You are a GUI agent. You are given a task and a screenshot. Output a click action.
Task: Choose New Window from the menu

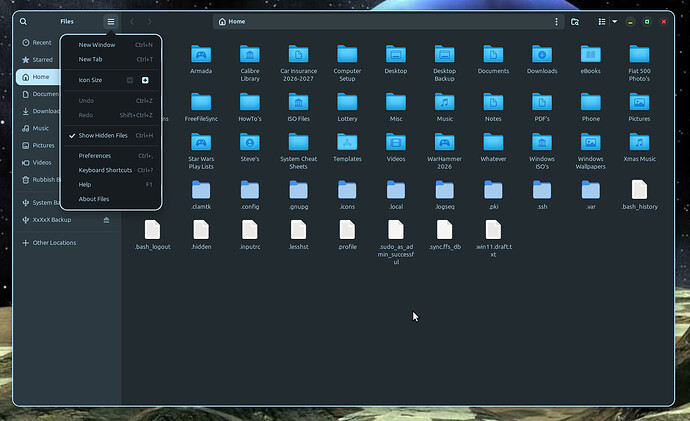coord(97,45)
